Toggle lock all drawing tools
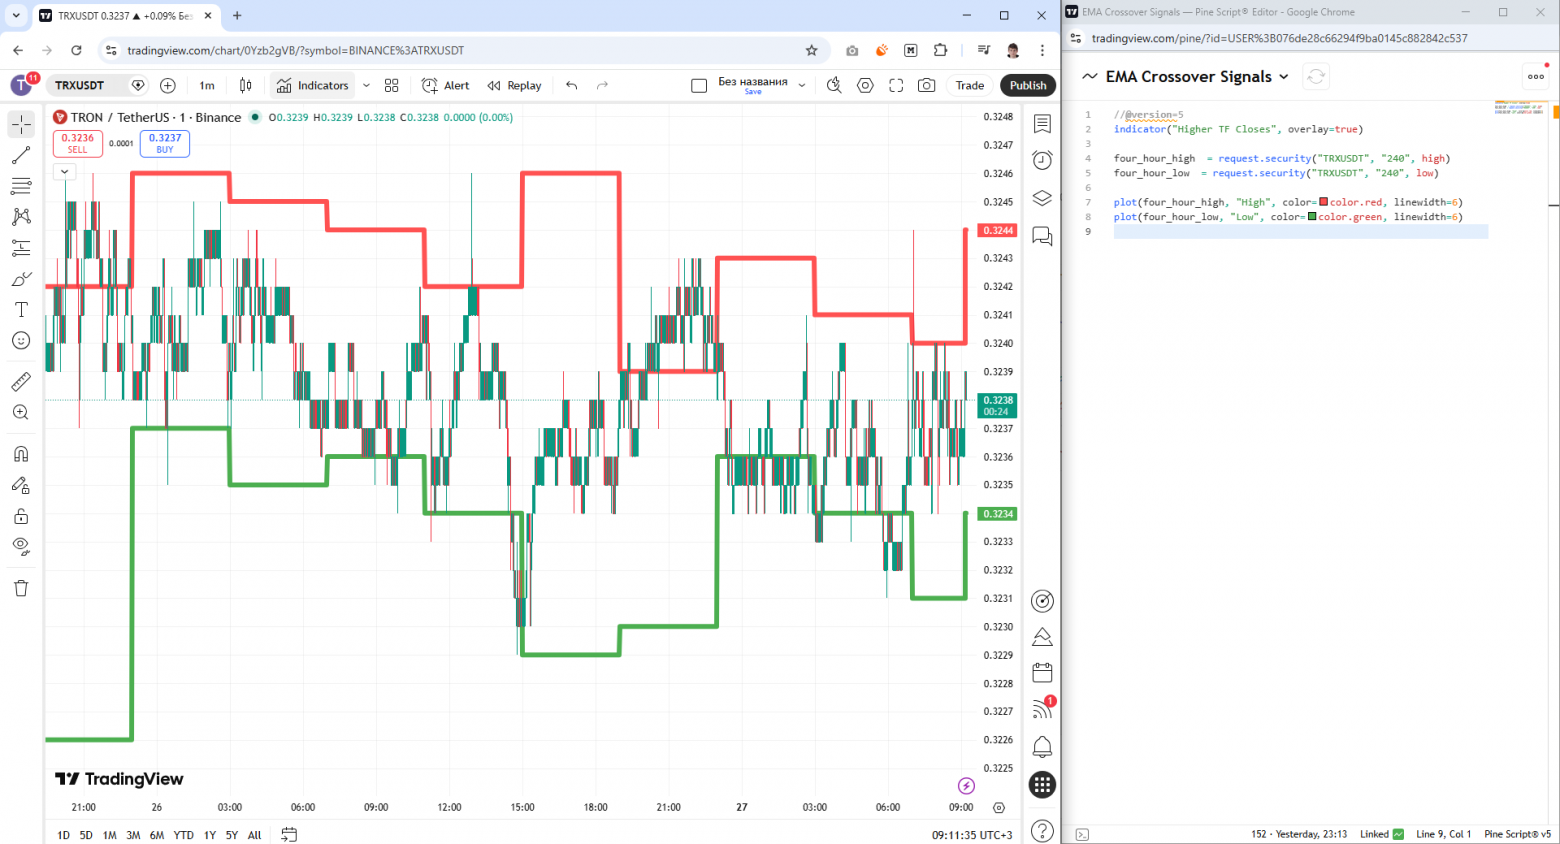Screen dimensions: 1560x844 (x=21, y=516)
